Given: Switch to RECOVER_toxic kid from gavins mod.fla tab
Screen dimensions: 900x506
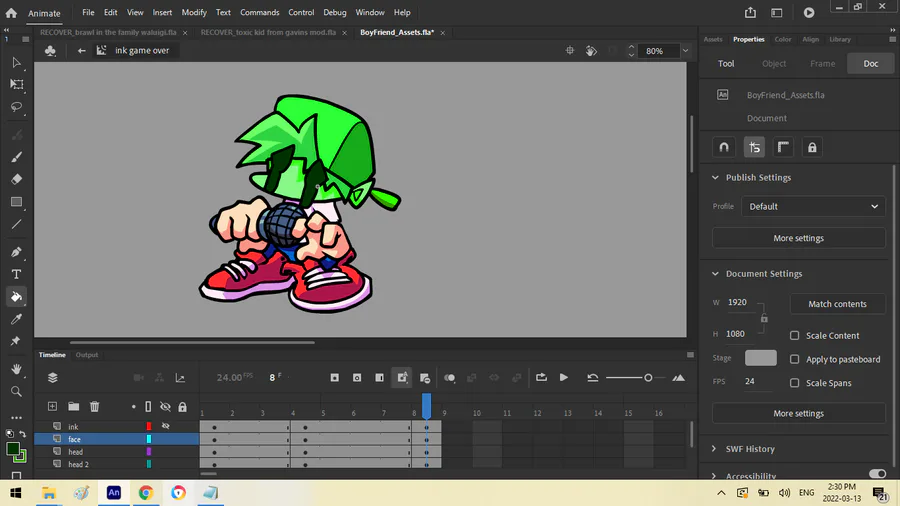Looking at the screenshot, I should [x=268, y=32].
